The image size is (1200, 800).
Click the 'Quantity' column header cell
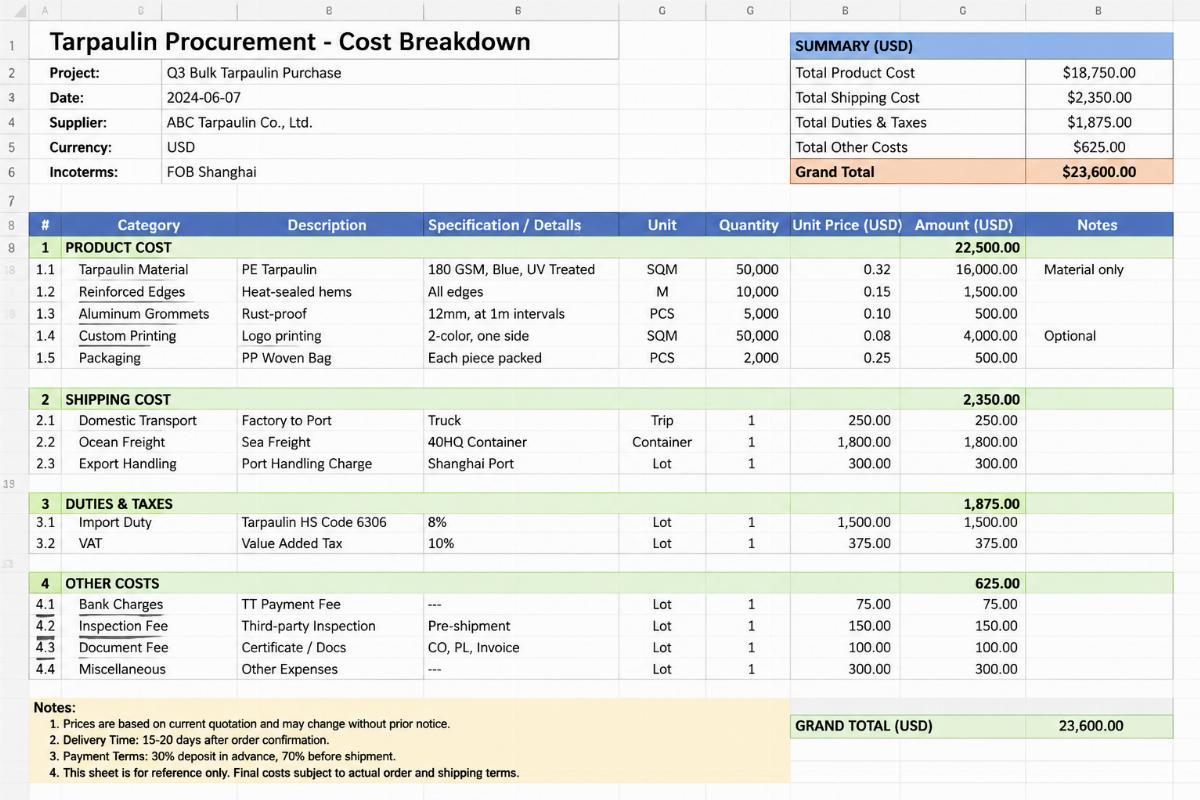748,225
